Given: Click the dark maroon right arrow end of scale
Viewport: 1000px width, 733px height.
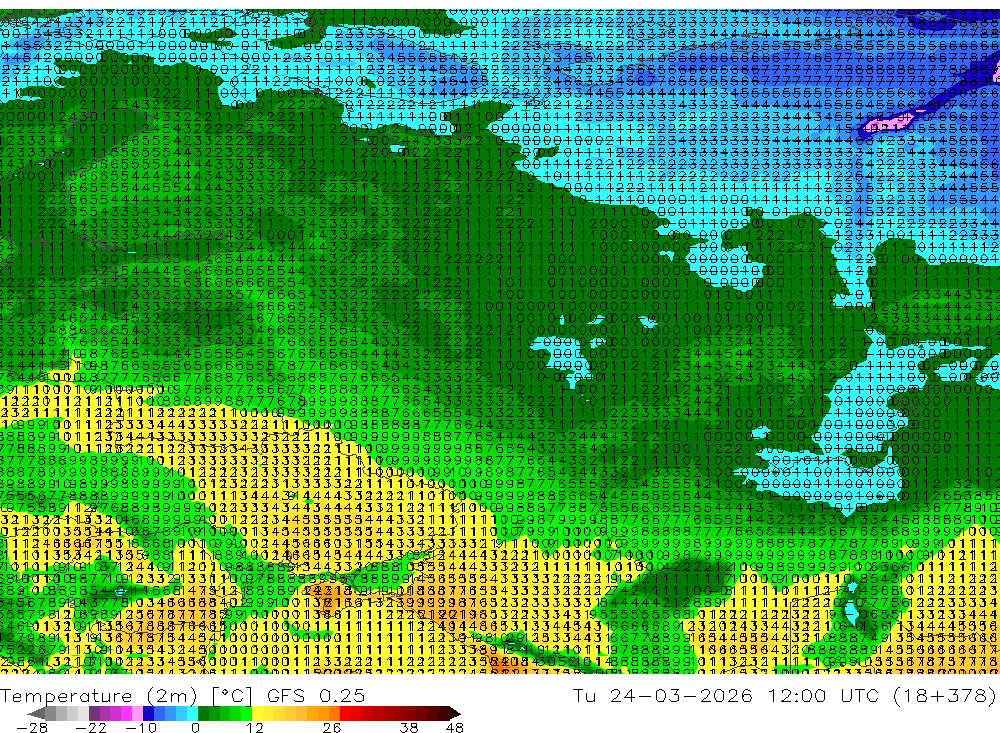Looking at the screenshot, I should [x=455, y=714].
